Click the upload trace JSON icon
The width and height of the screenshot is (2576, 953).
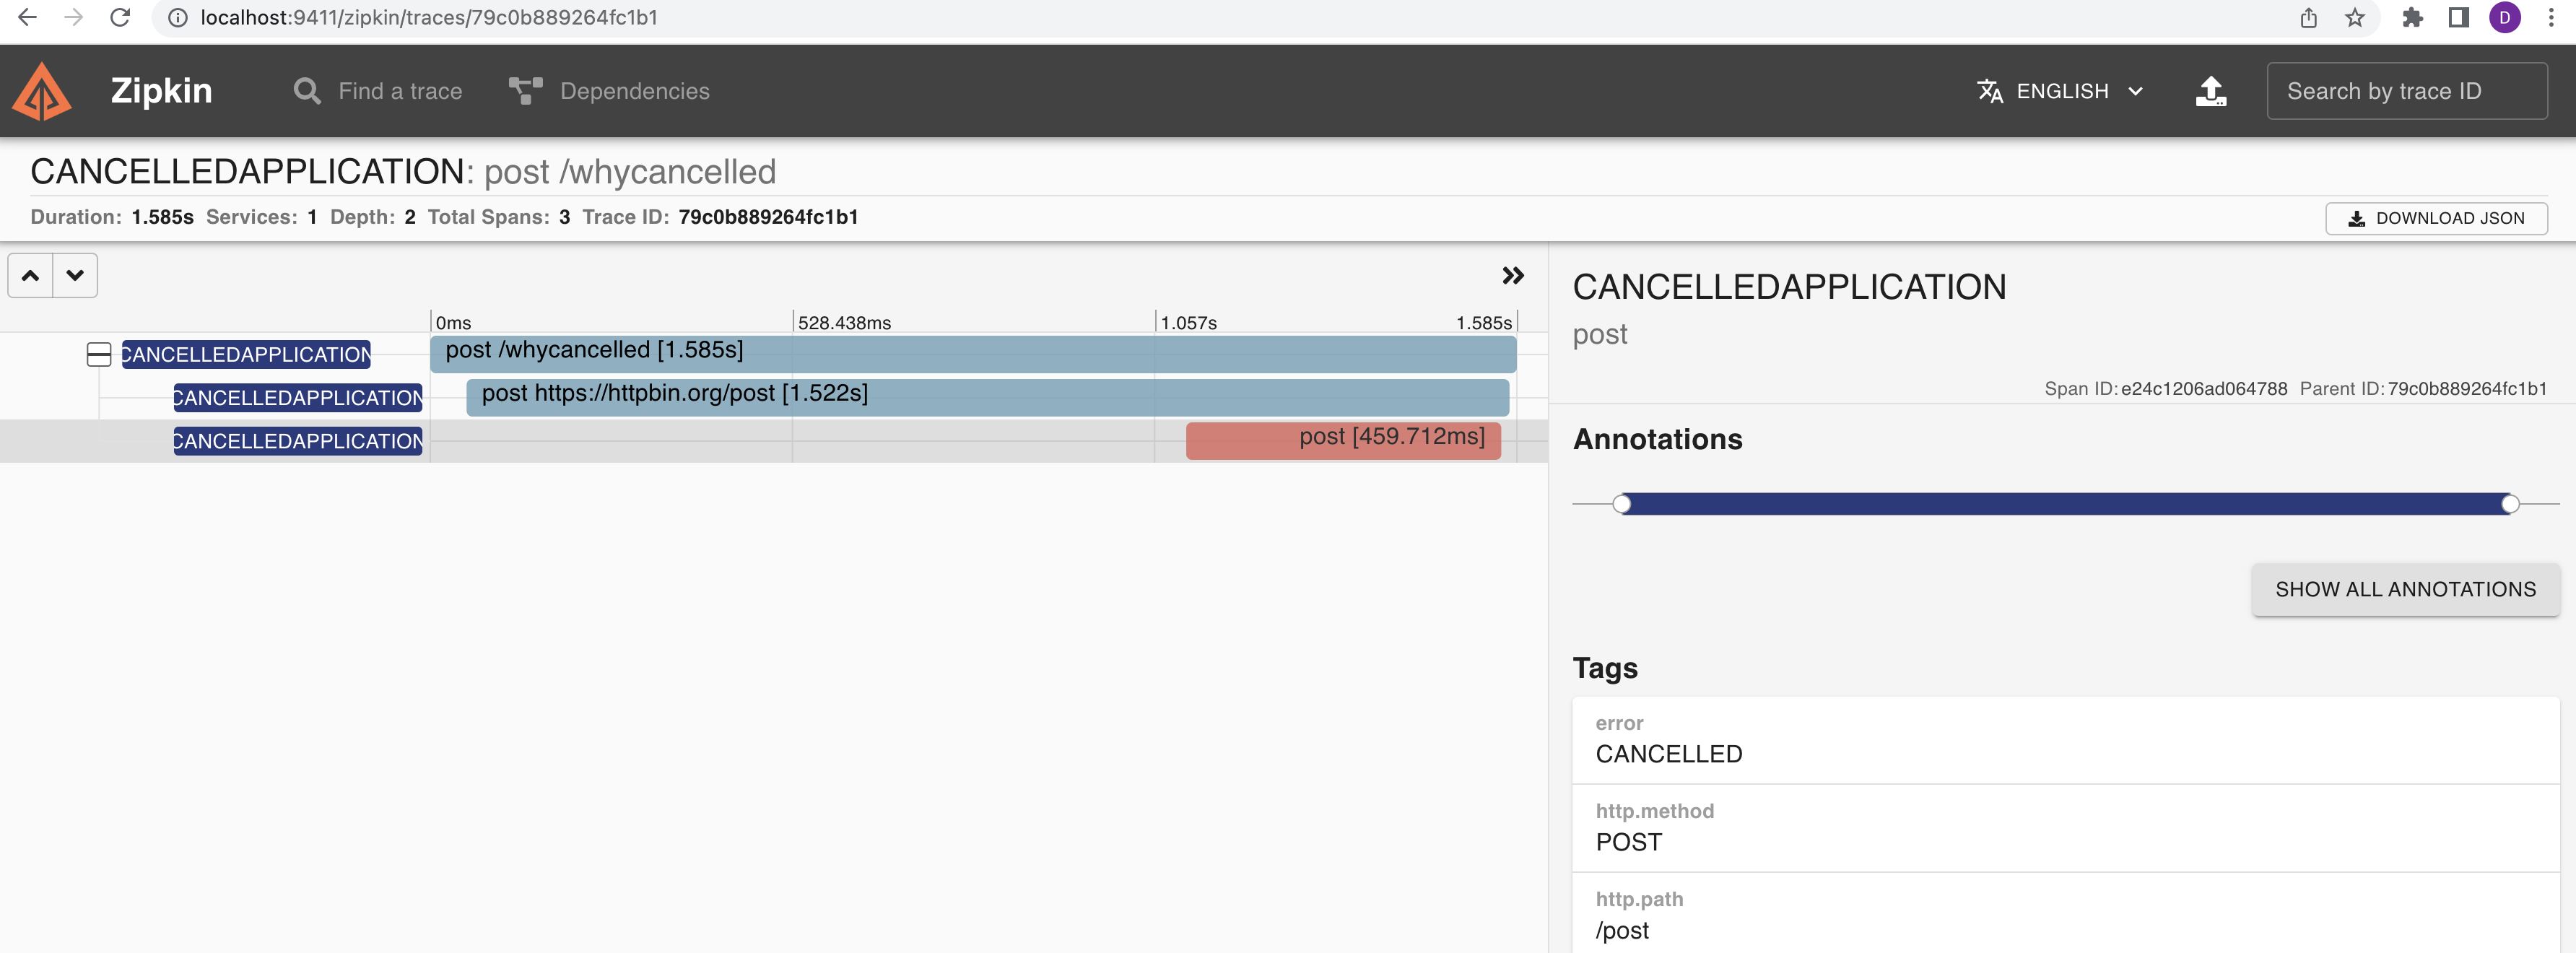click(x=2211, y=90)
